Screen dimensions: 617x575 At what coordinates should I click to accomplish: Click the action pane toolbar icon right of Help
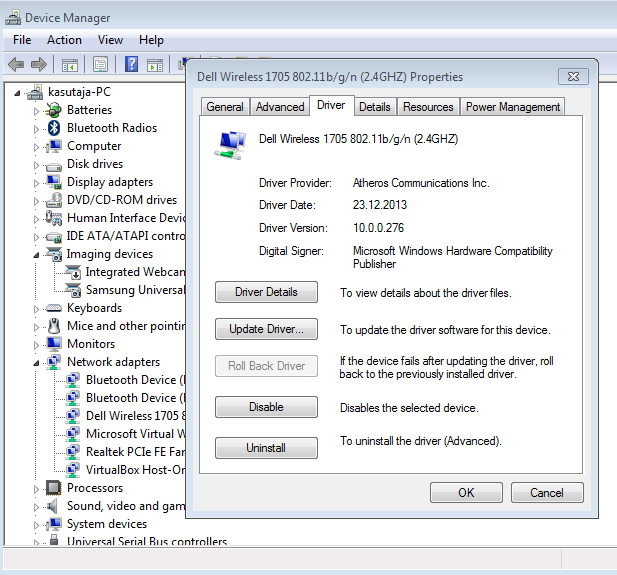[155, 65]
